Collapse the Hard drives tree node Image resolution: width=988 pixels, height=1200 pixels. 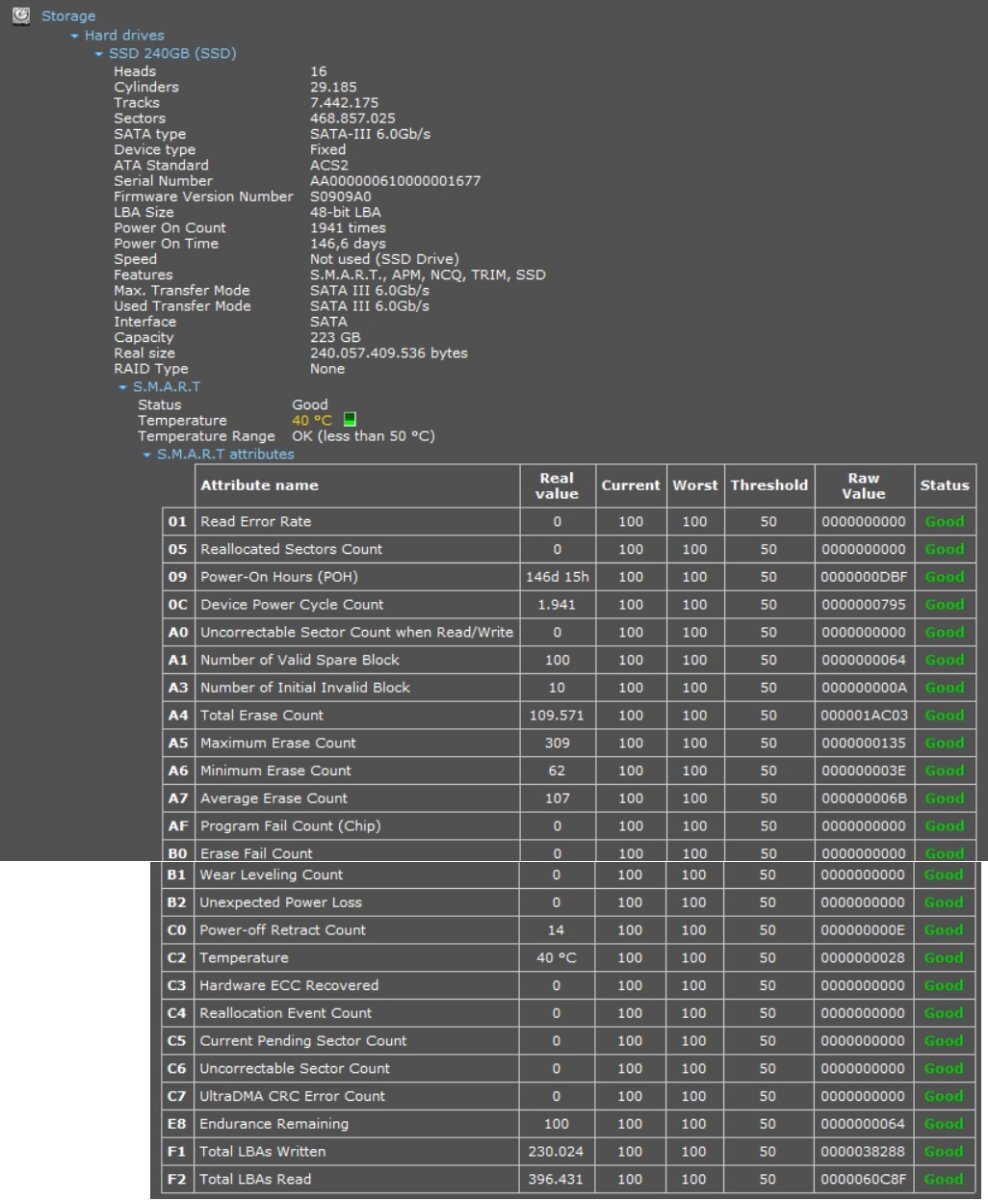[x=75, y=36]
